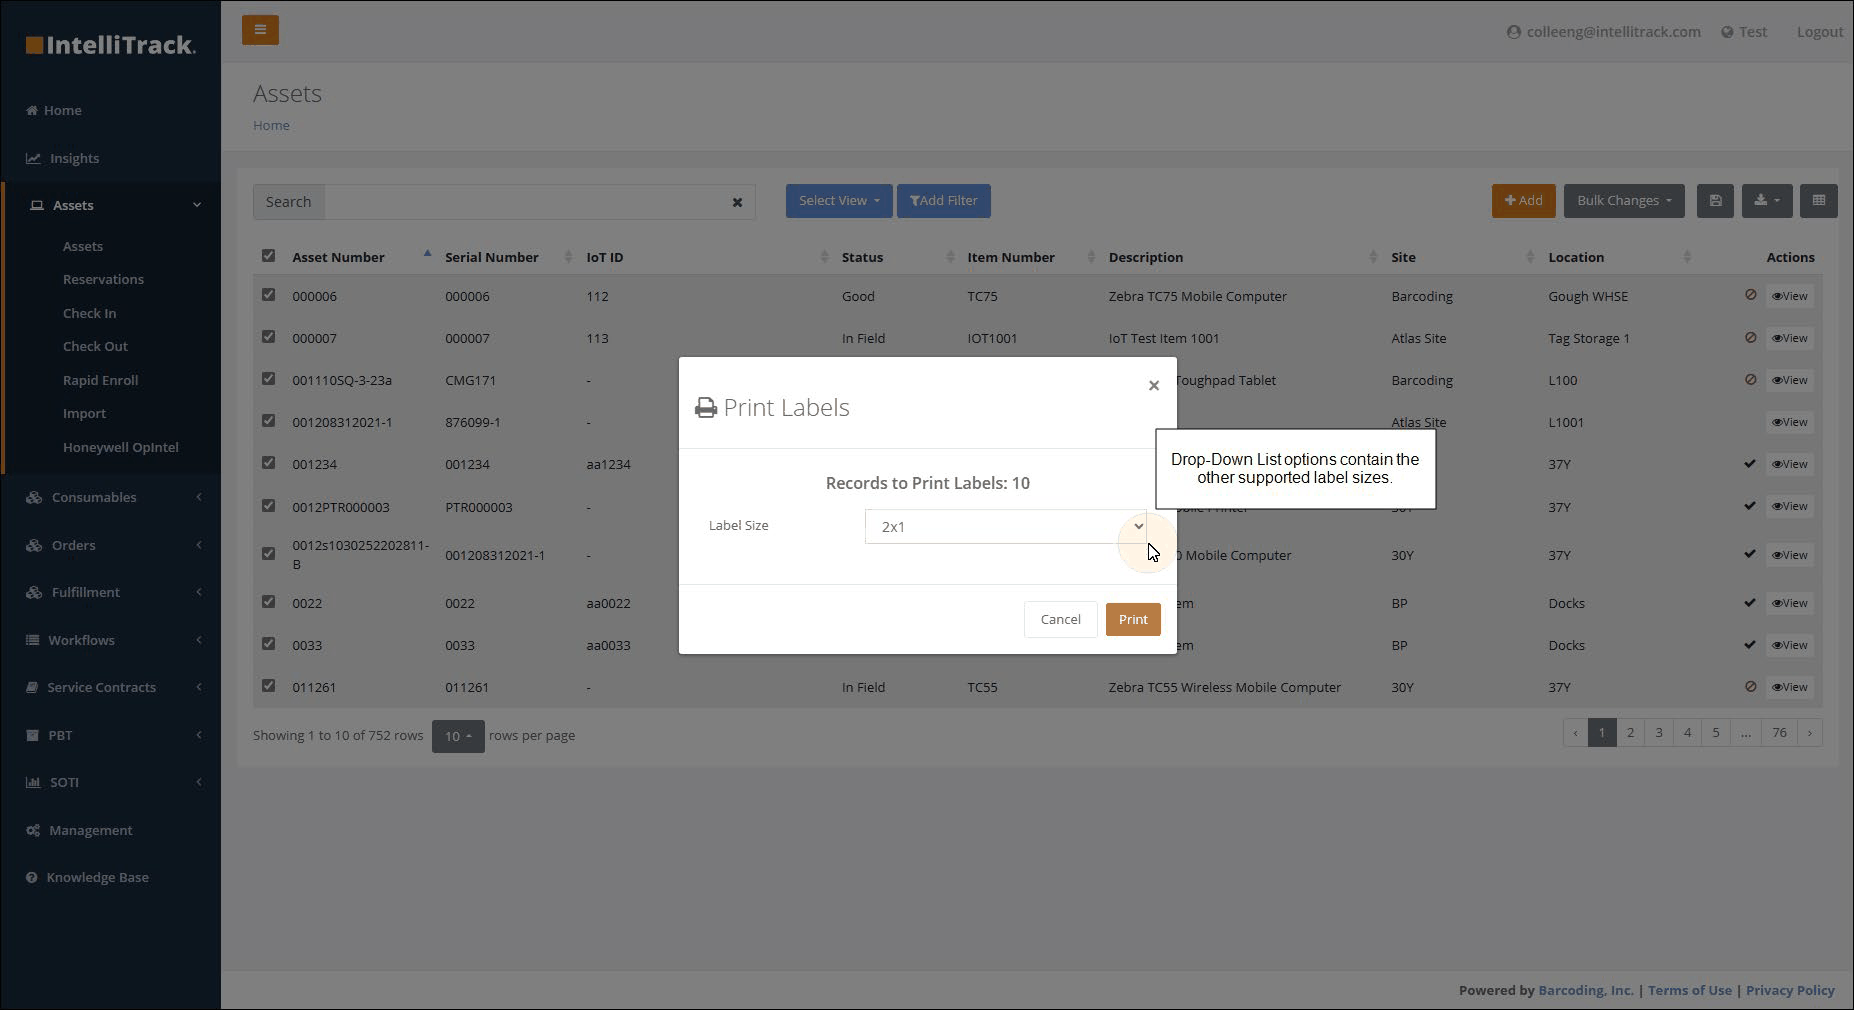Image resolution: width=1854 pixels, height=1010 pixels.
Task: Open the Bulk Changes dropdown
Action: (x=1624, y=201)
